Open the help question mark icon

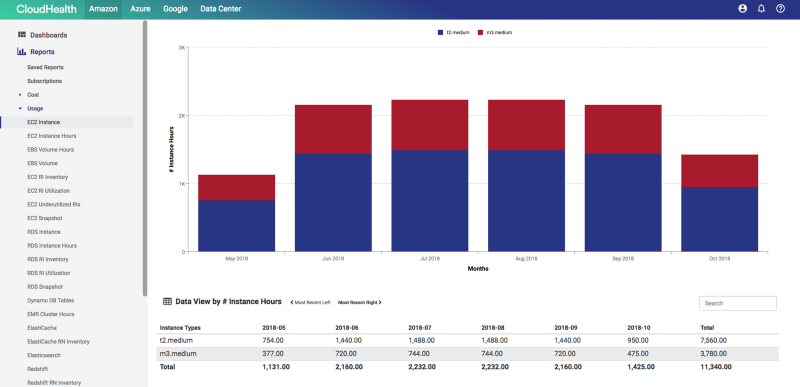pos(780,9)
